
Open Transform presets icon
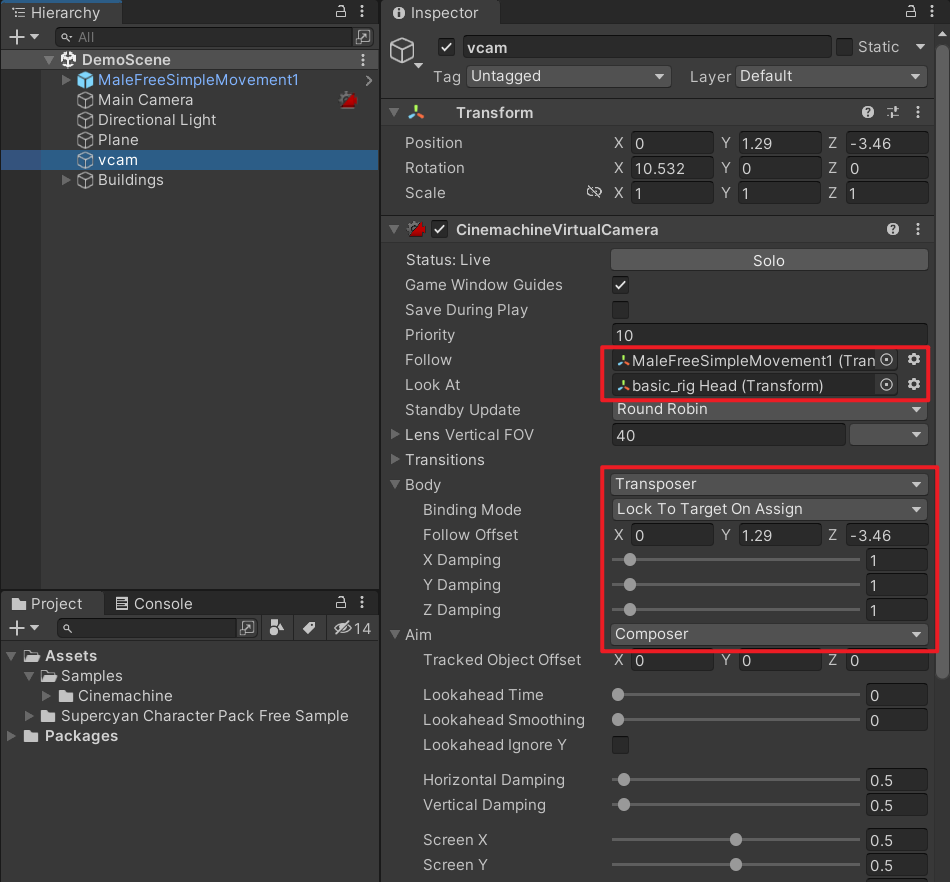pyautogui.click(x=893, y=112)
